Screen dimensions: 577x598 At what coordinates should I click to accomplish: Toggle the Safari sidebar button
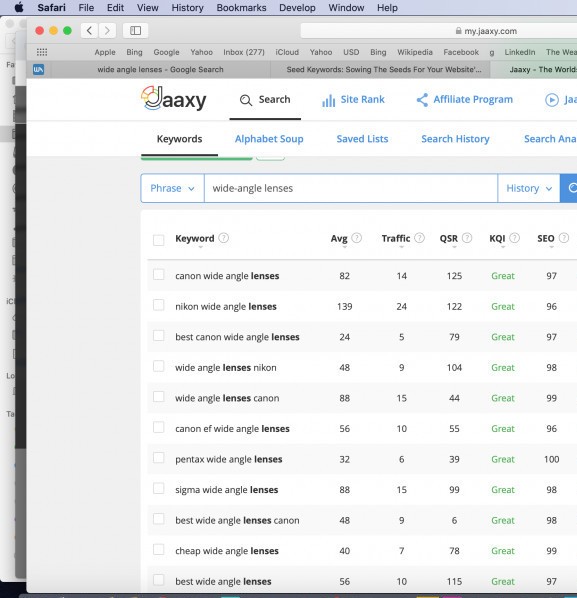[135, 31]
